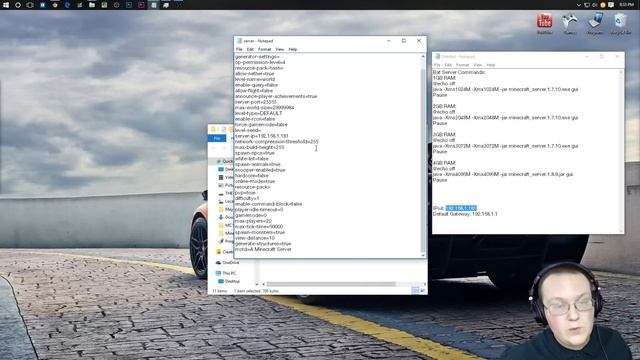Select This PC in File Explorer navigation pane
Viewport: 640px width, 360px height.
click(x=226, y=273)
